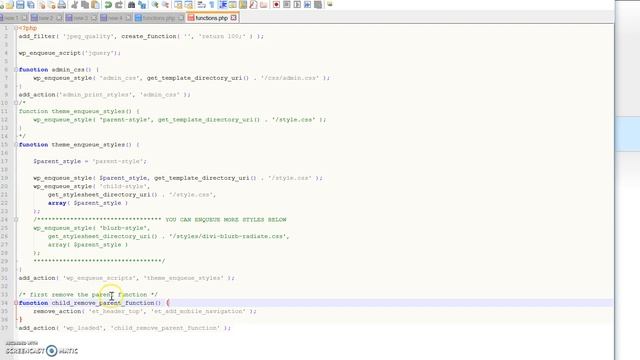The image size is (640, 360).
Task: Click the wp_enqueue_script jquery line
Action: [x=69, y=53]
